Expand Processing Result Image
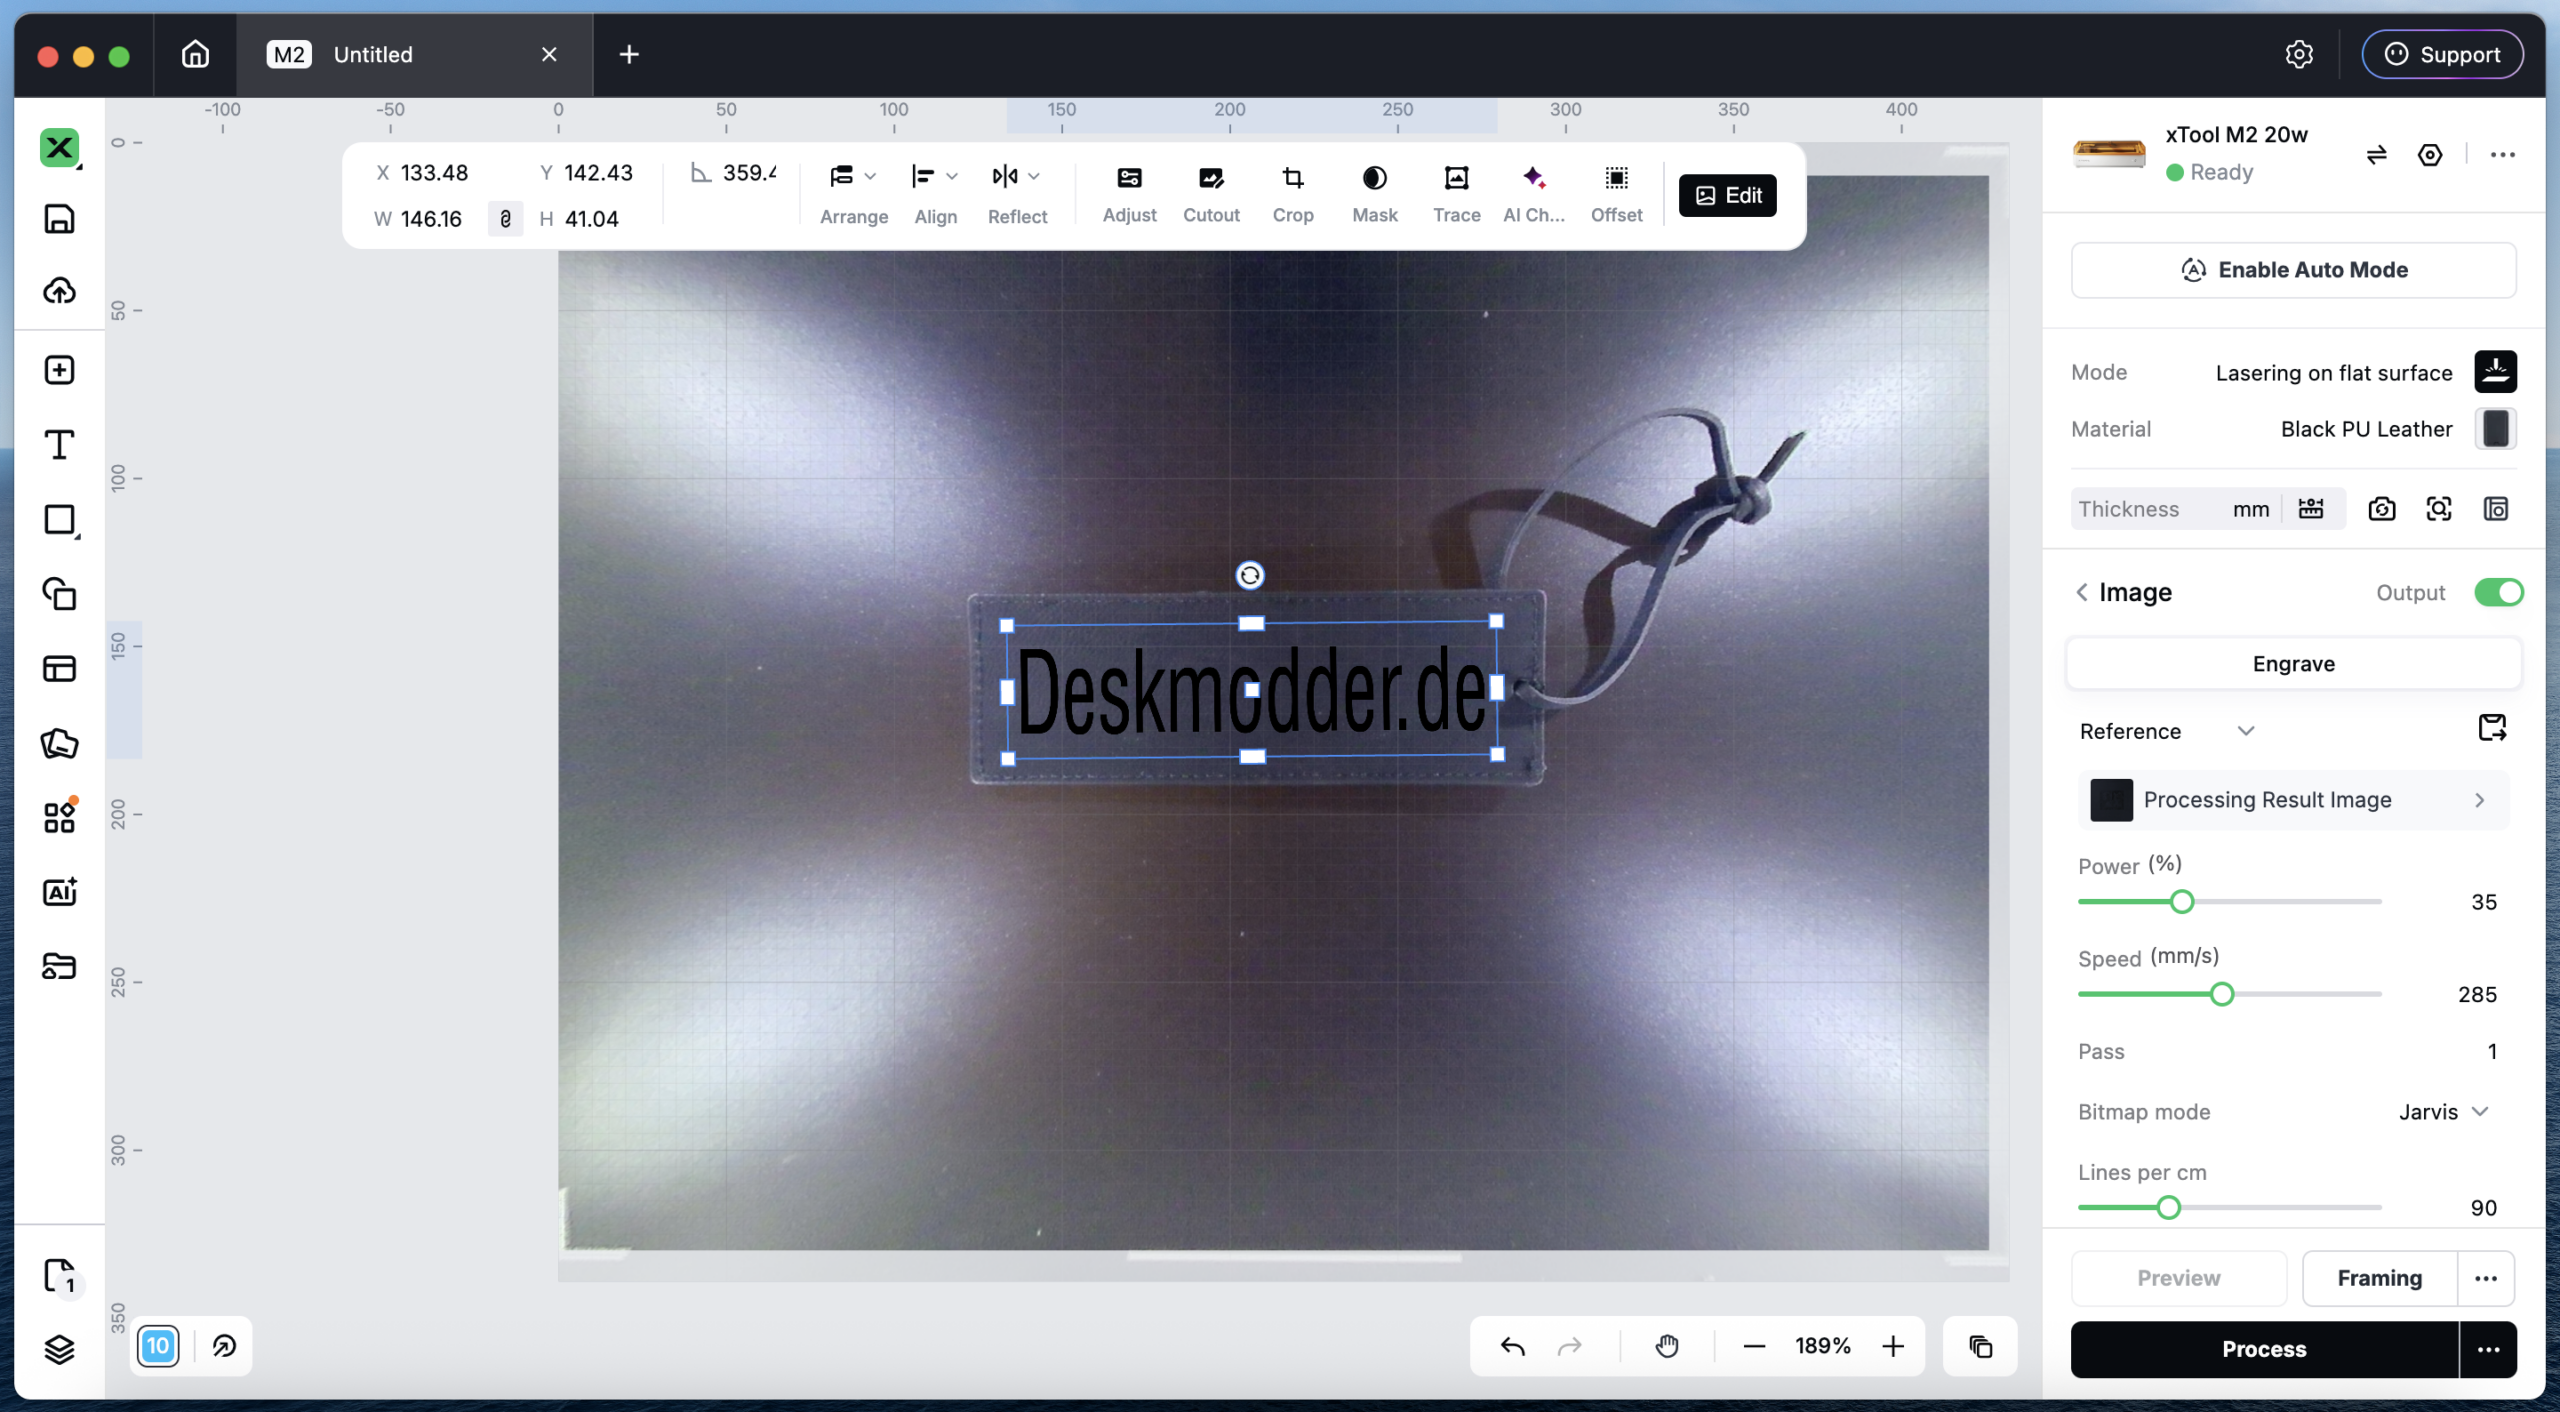This screenshot has height=1412, width=2560. 2293,800
